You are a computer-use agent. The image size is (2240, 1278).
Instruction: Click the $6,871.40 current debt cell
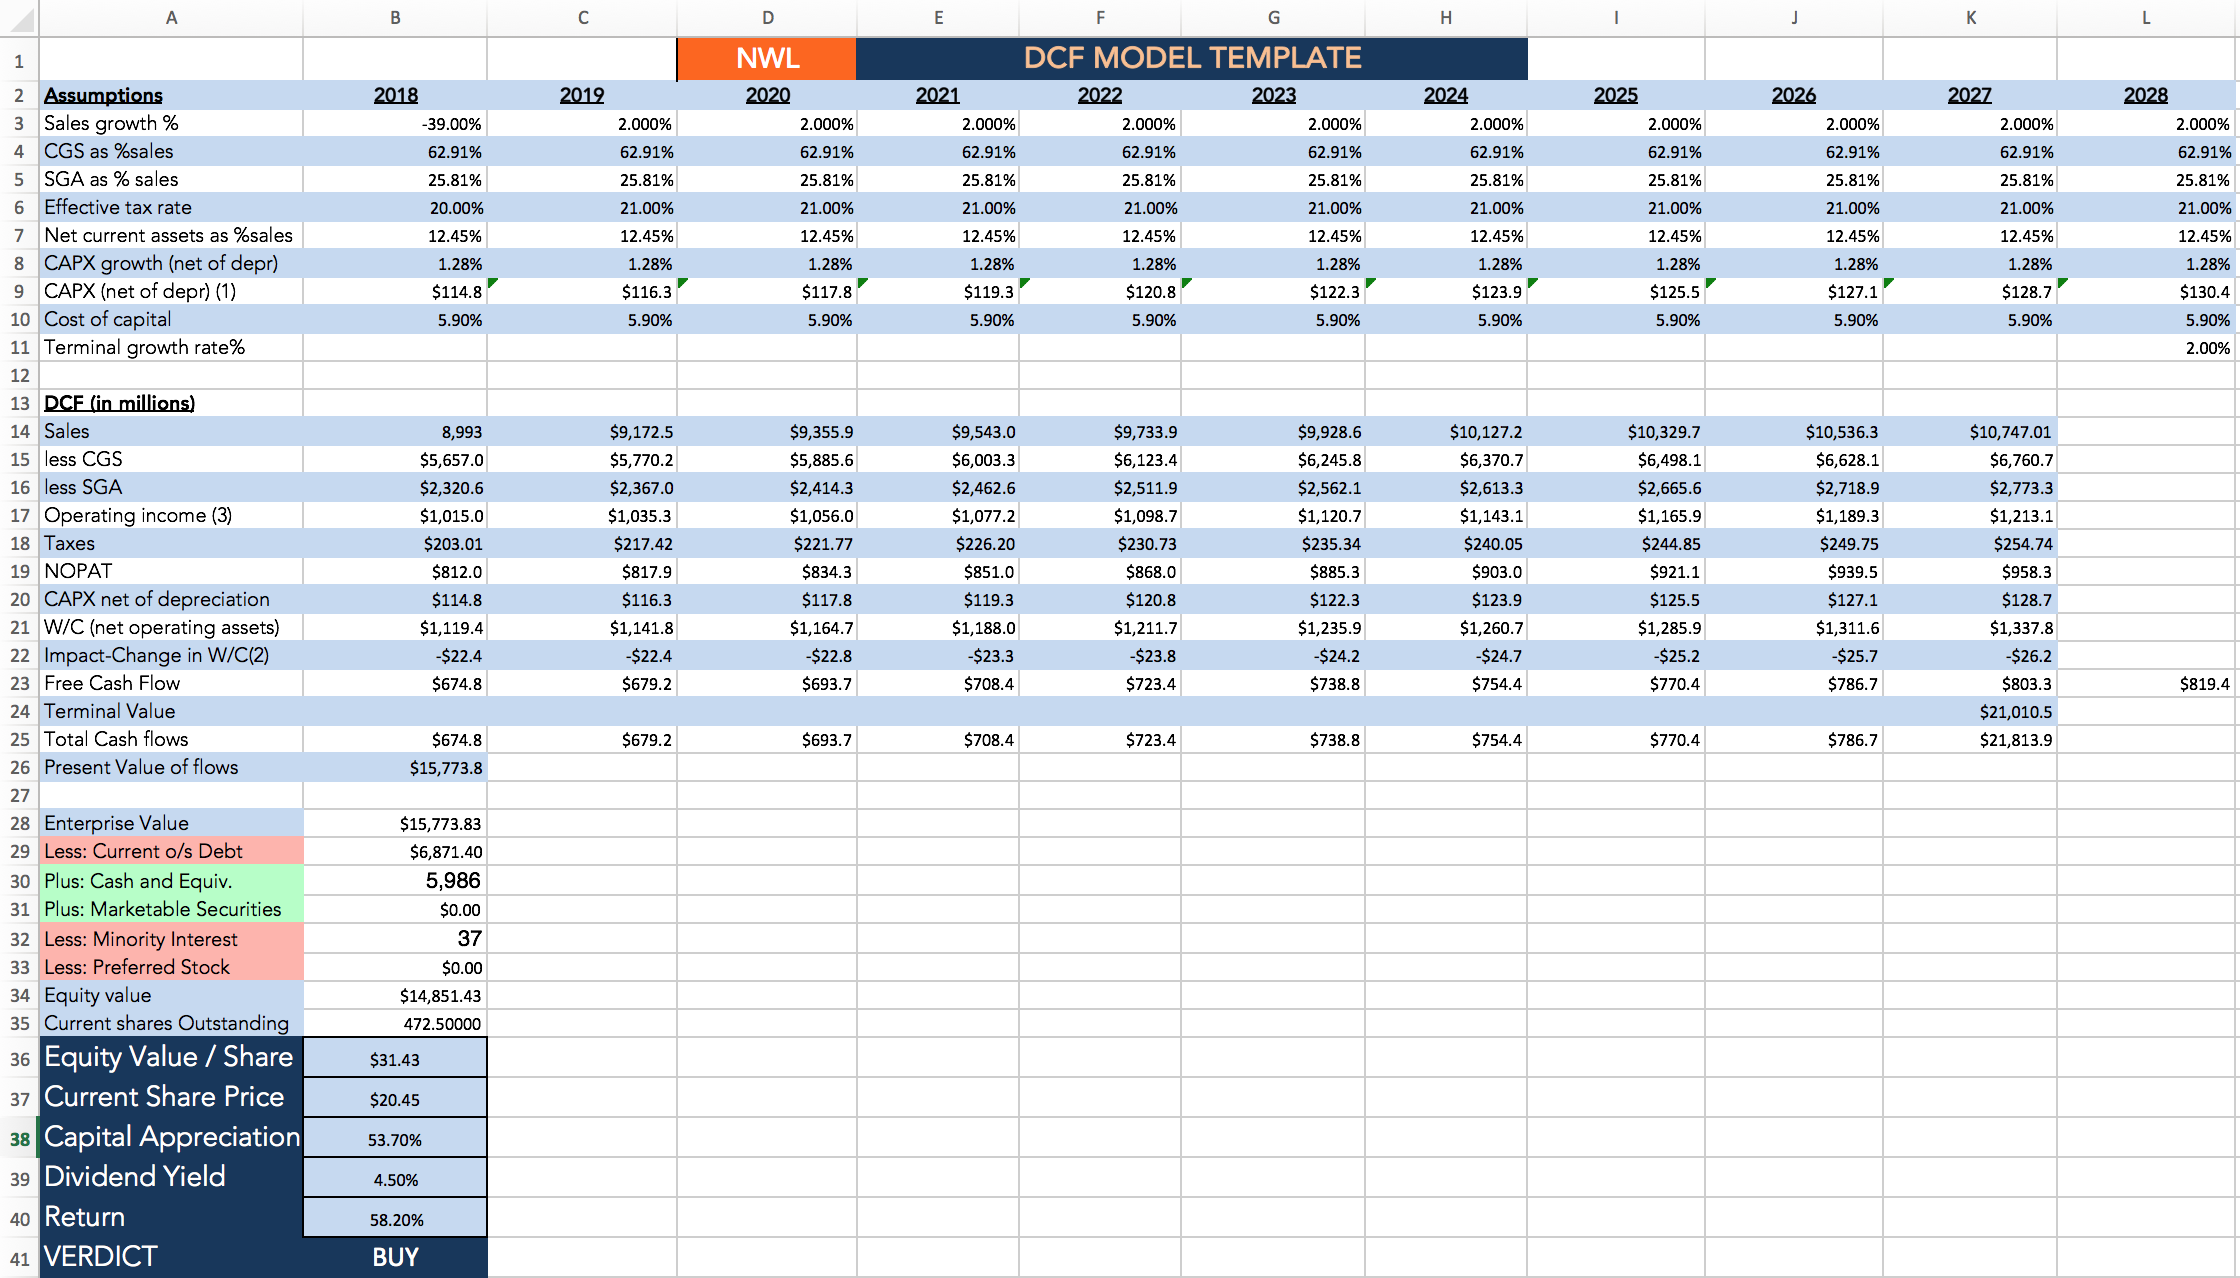395,852
